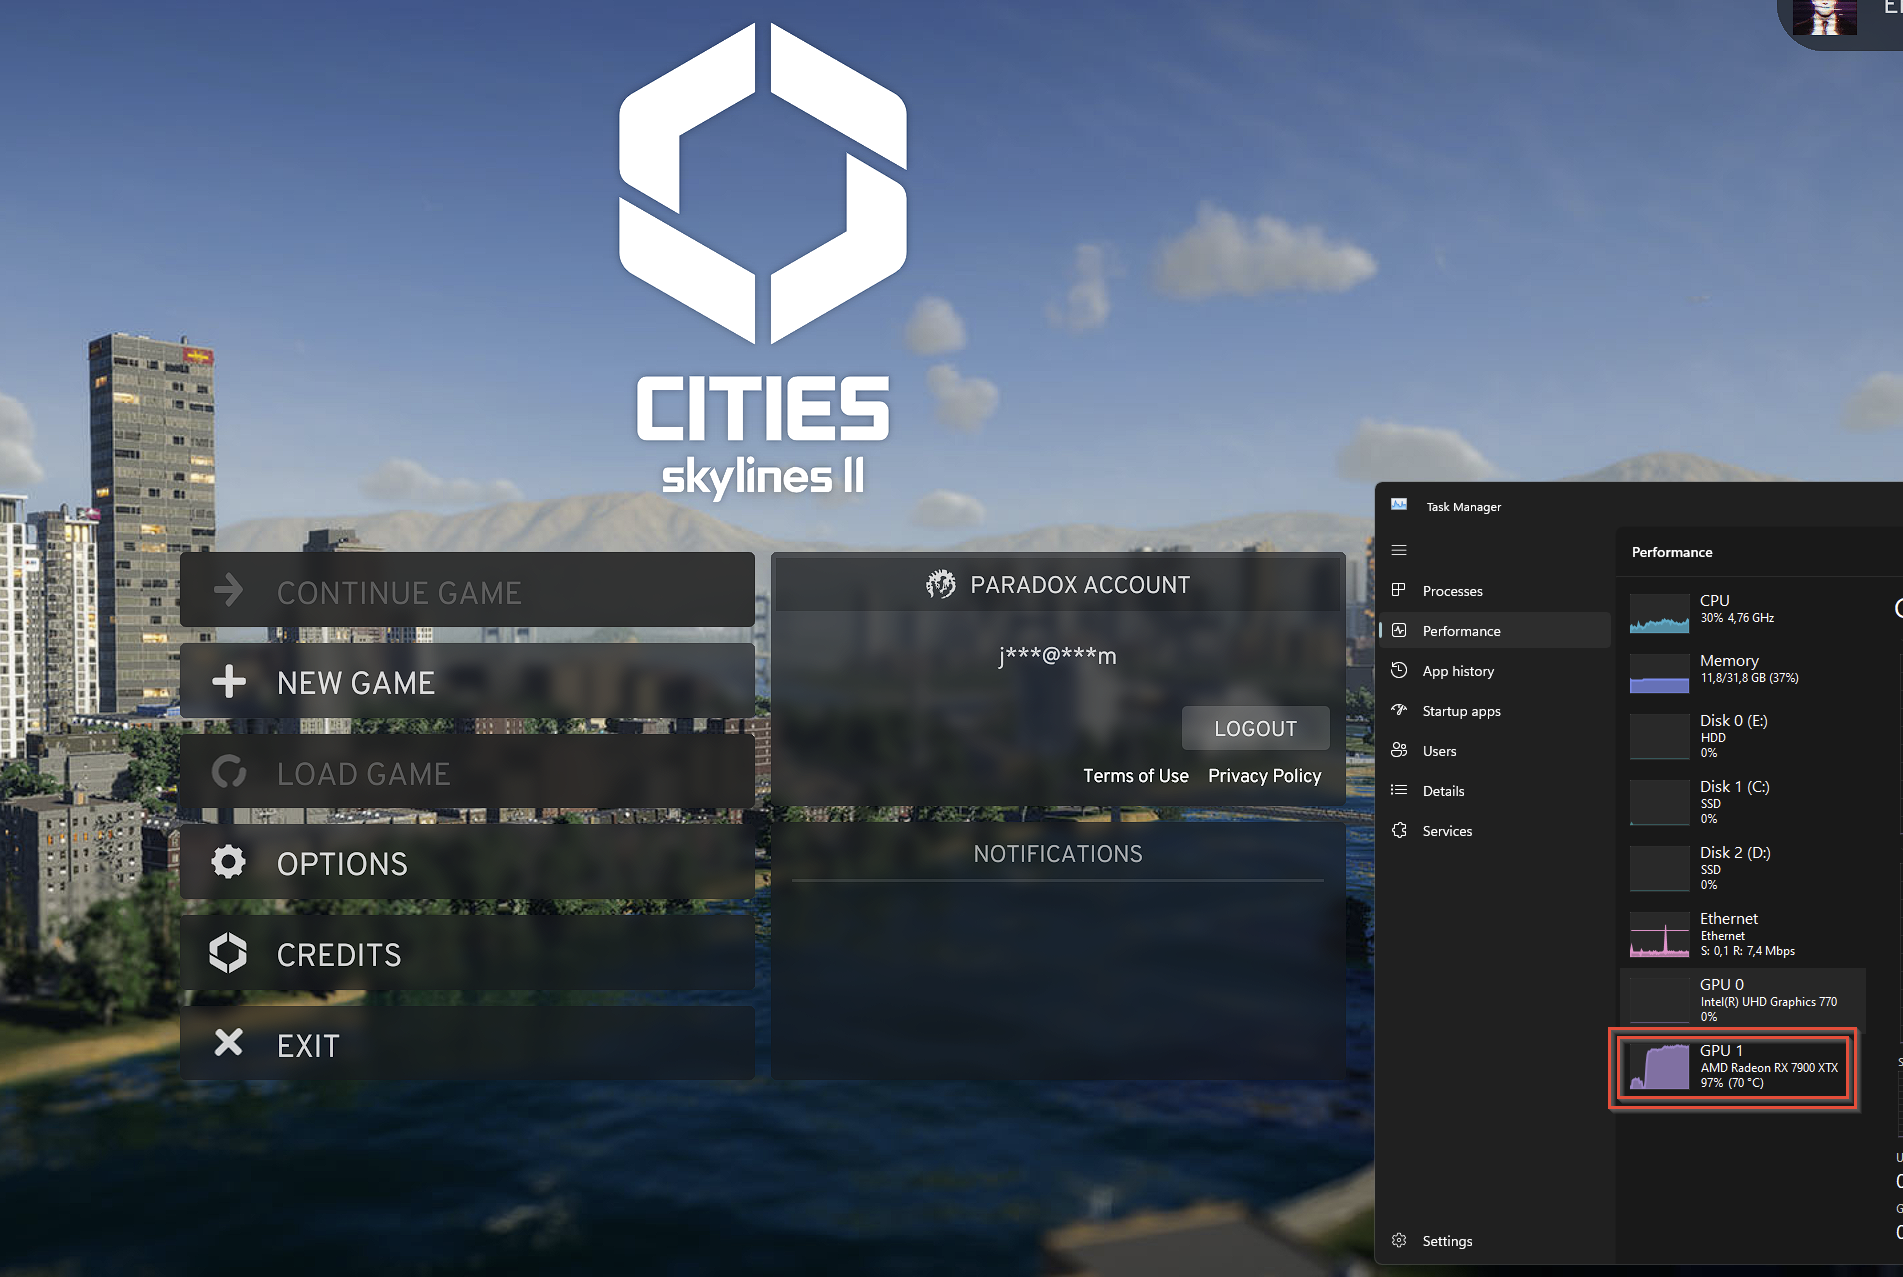This screenshot has width=1903, height=1277.
Task: Open the Terms of Use link
Action: point(1135,776)
